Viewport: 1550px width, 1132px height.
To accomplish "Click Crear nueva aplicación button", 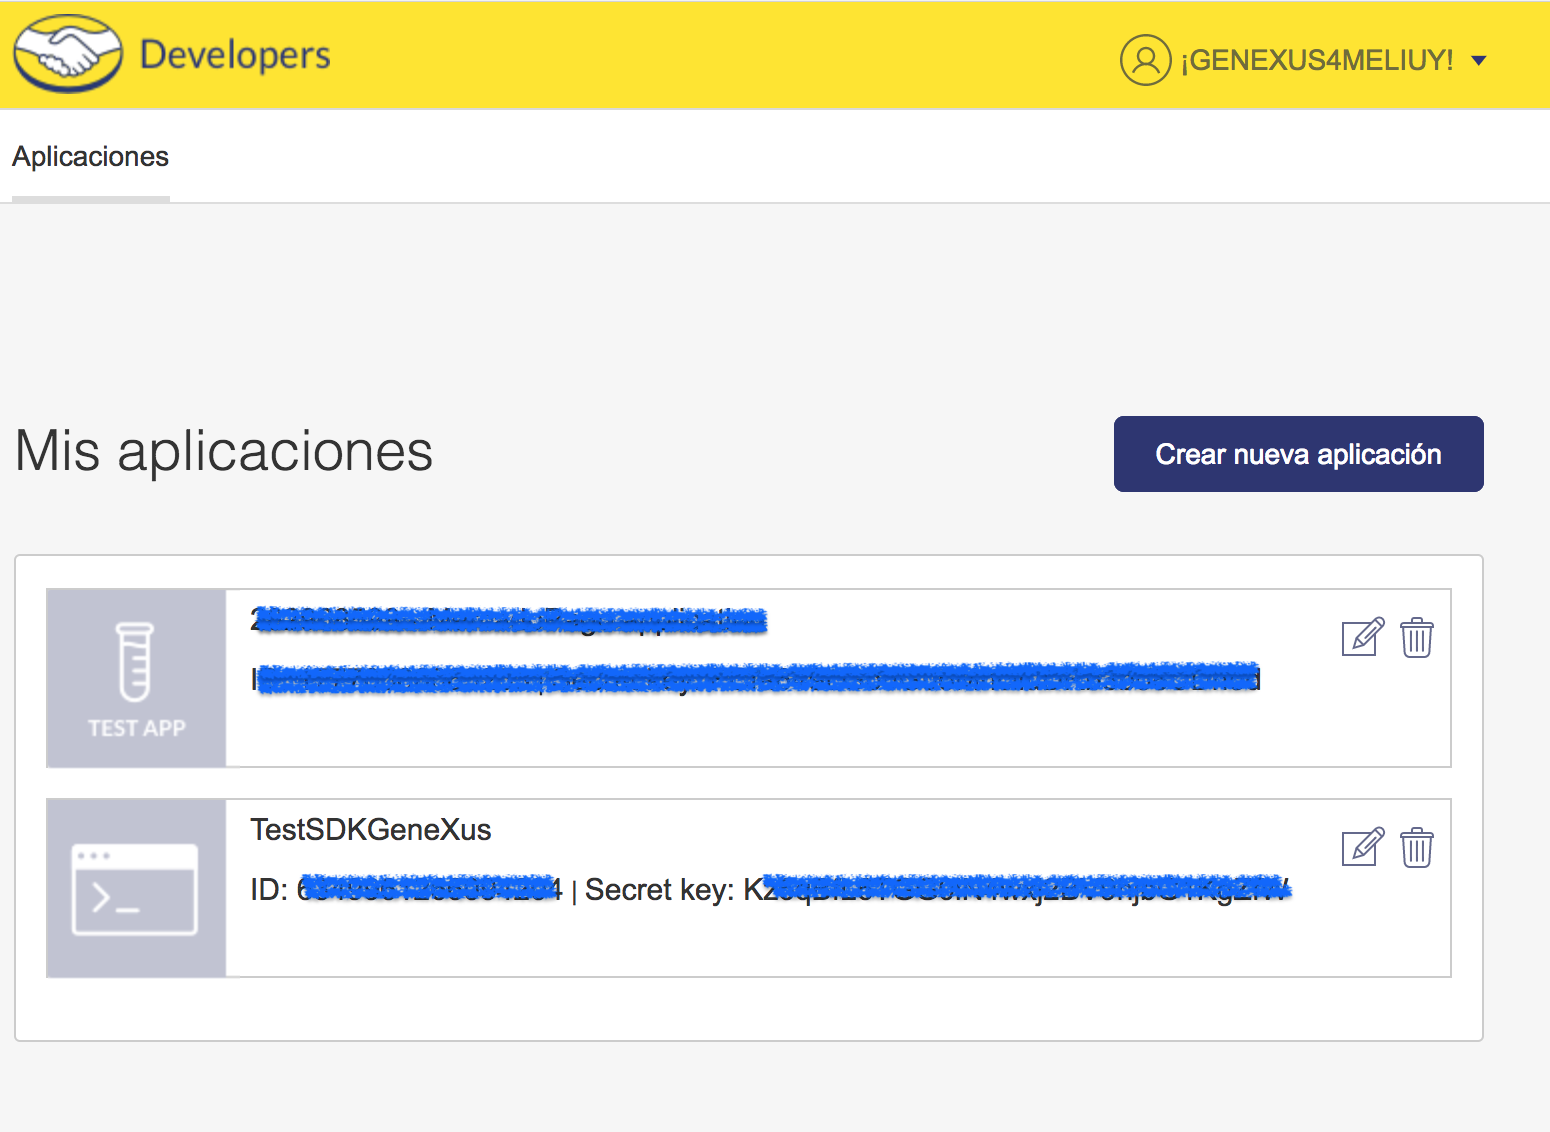I will (1298, 454).
